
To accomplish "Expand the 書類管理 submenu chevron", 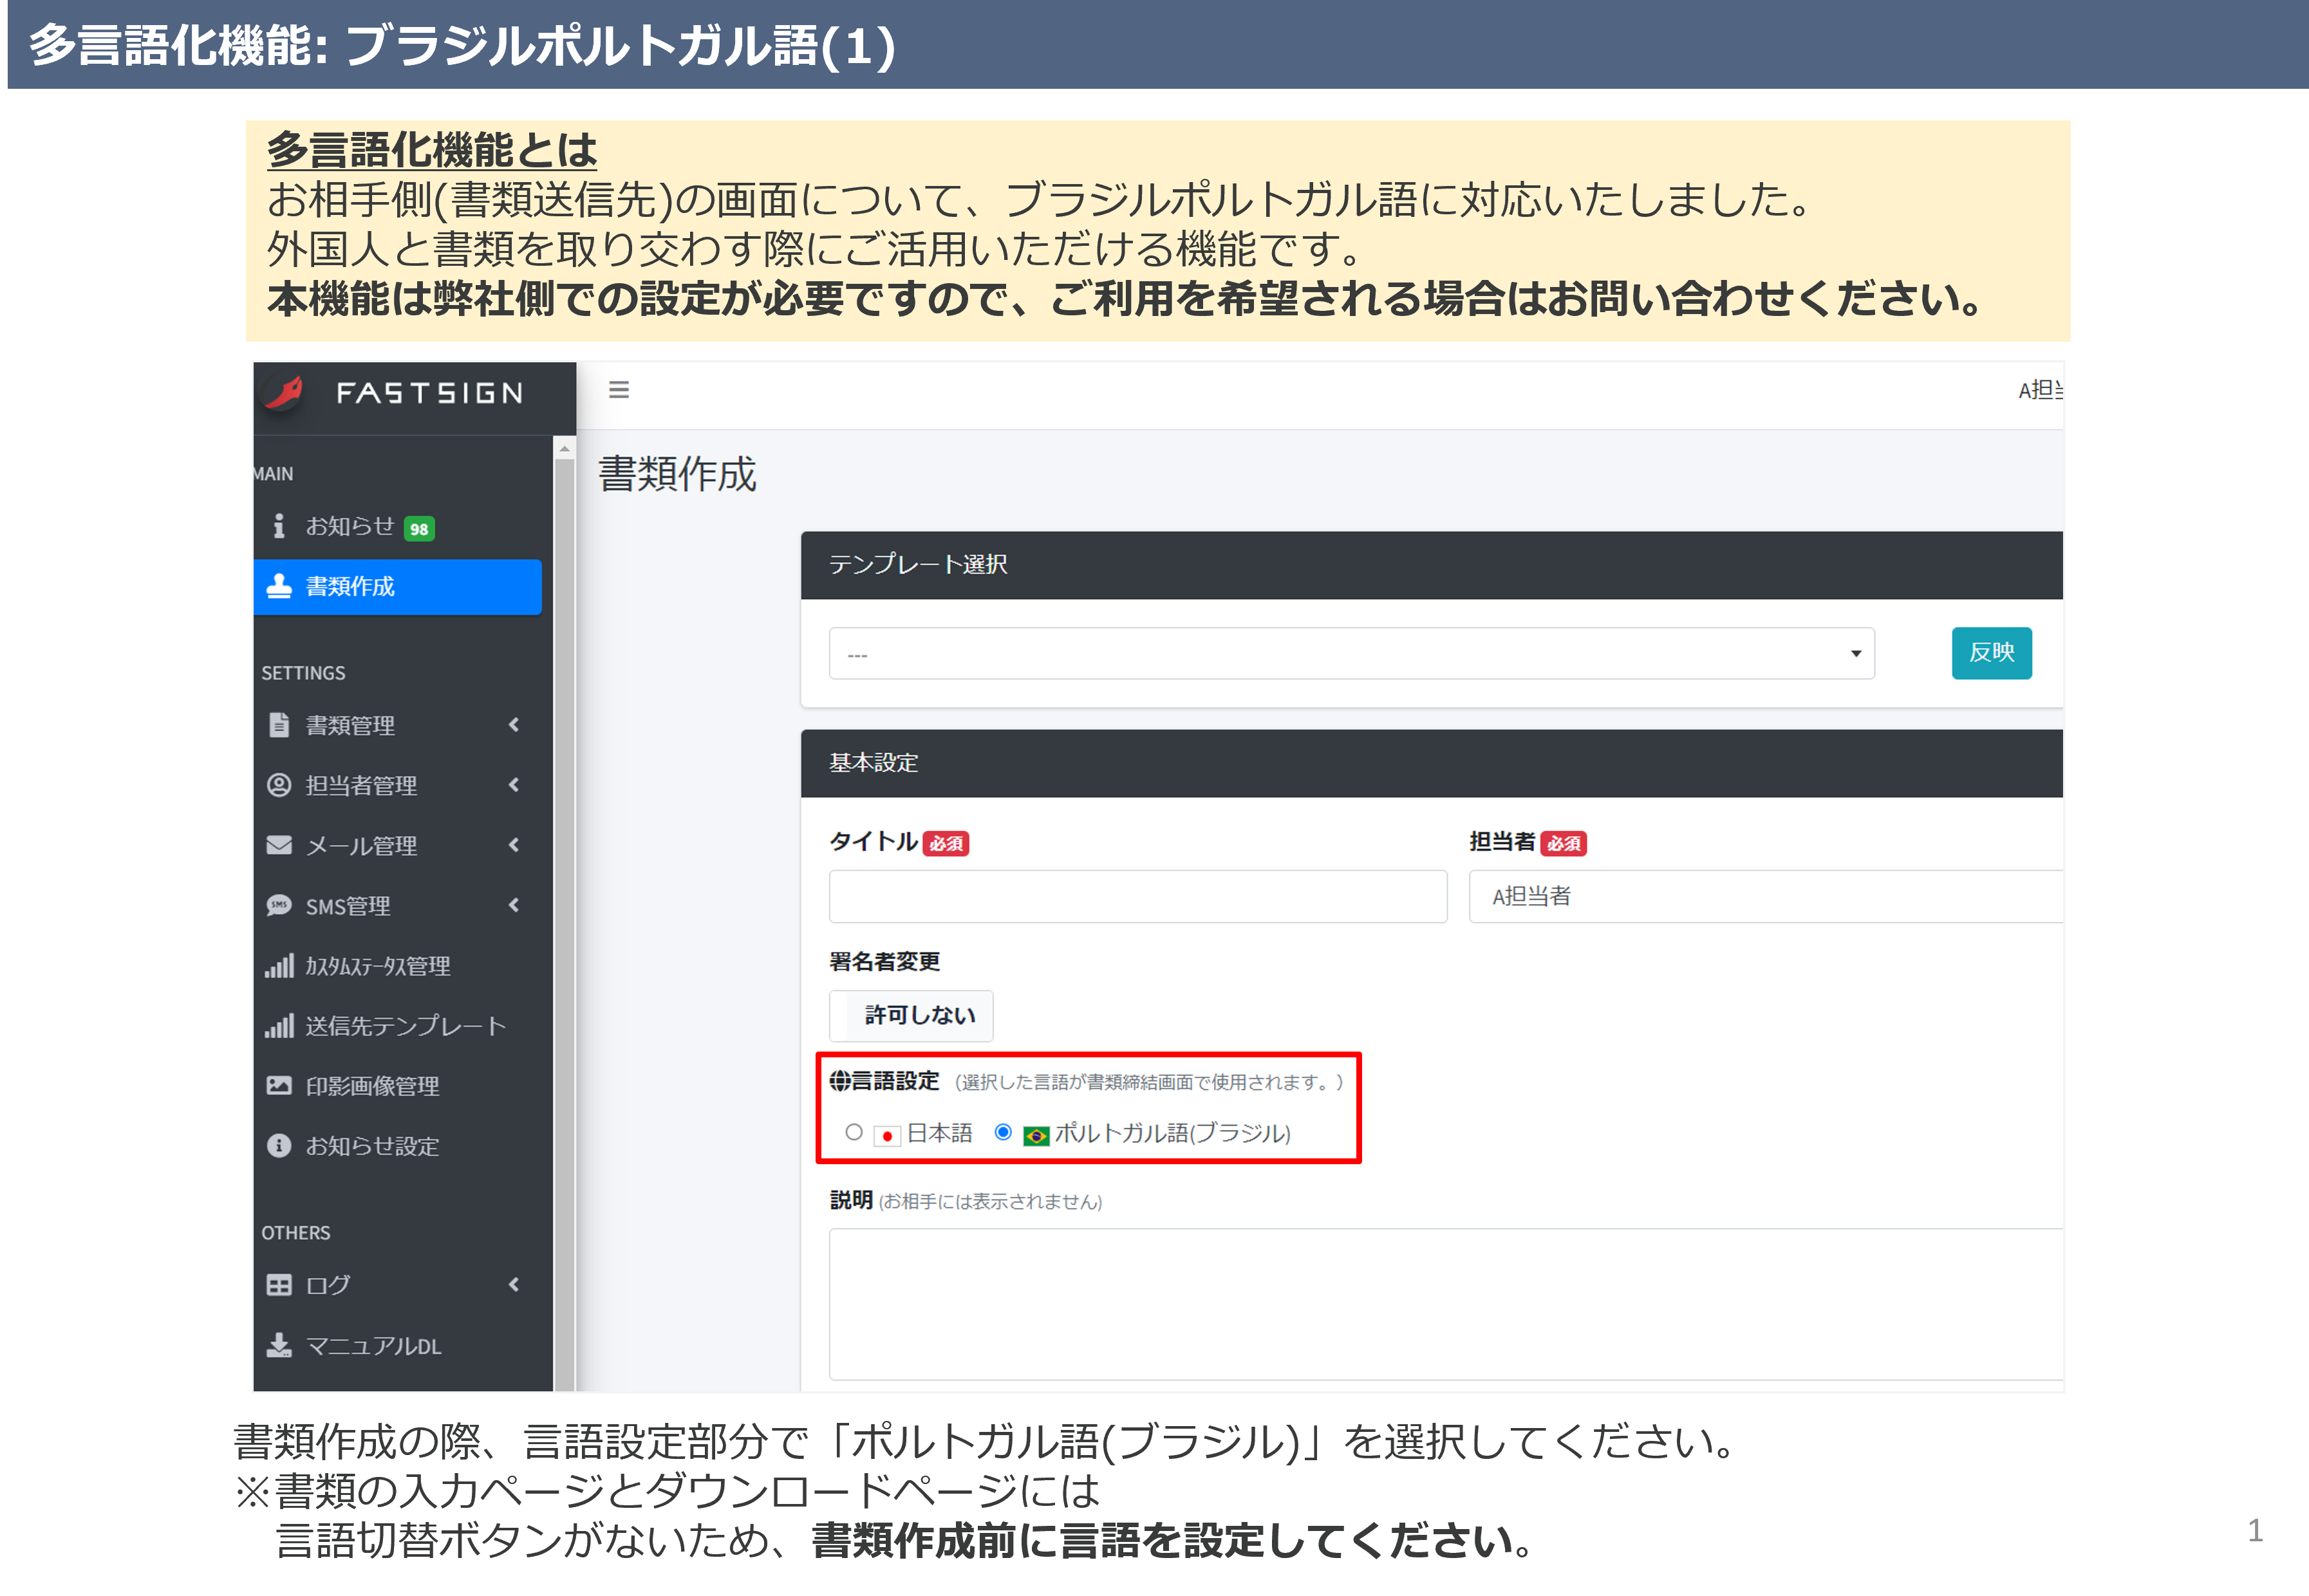I will [x=514, y=725].
